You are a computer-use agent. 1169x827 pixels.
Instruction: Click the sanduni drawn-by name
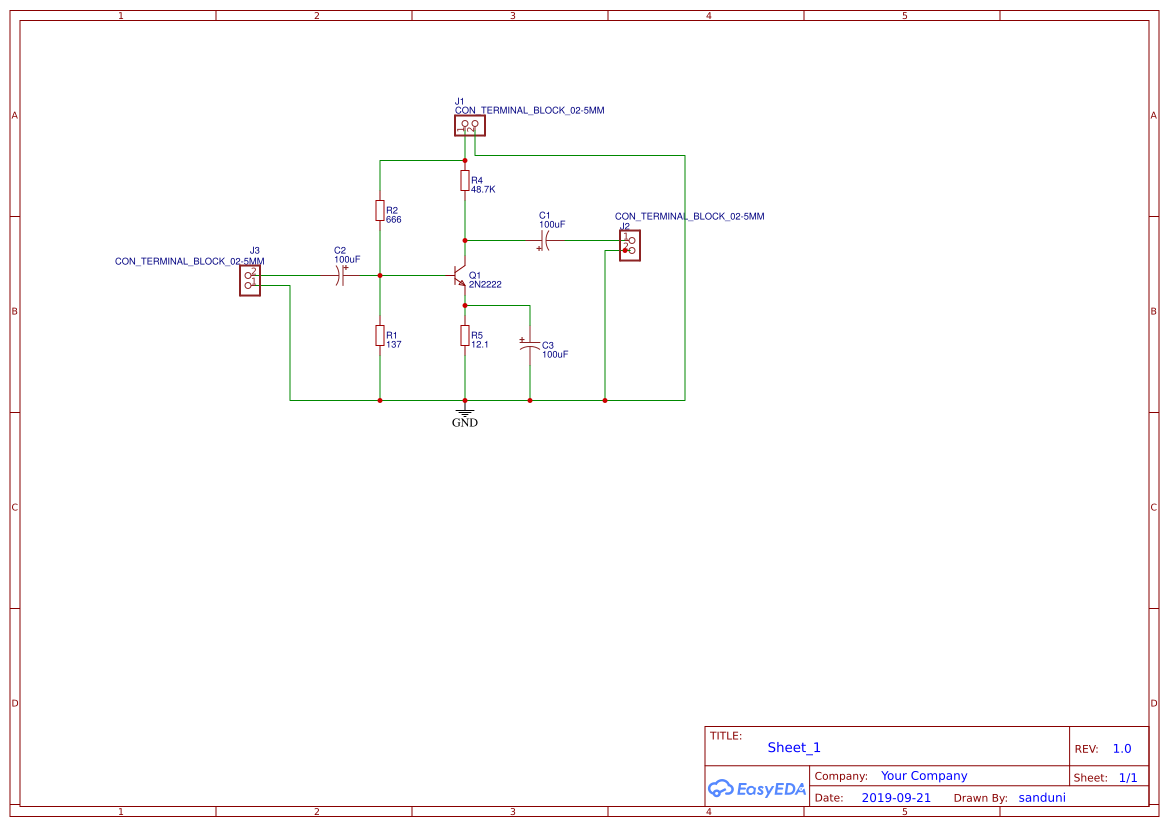[1041, 797]
